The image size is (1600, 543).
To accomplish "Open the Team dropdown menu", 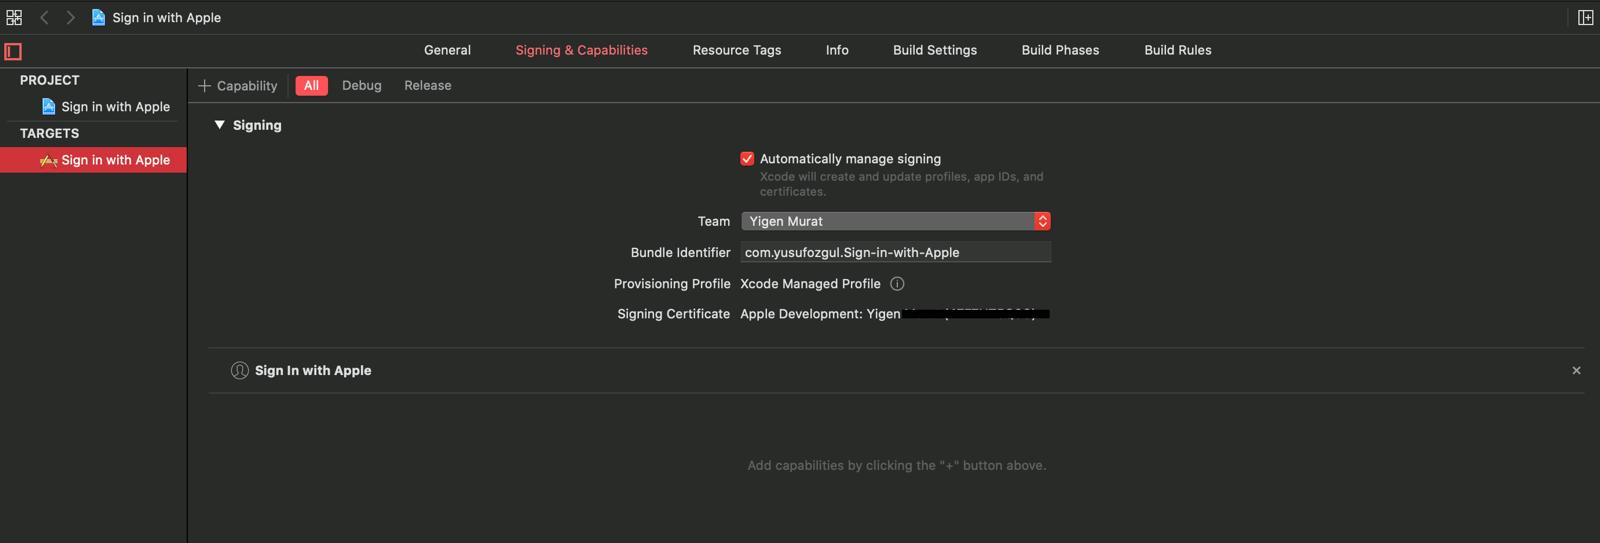I will tap(895, 221).
